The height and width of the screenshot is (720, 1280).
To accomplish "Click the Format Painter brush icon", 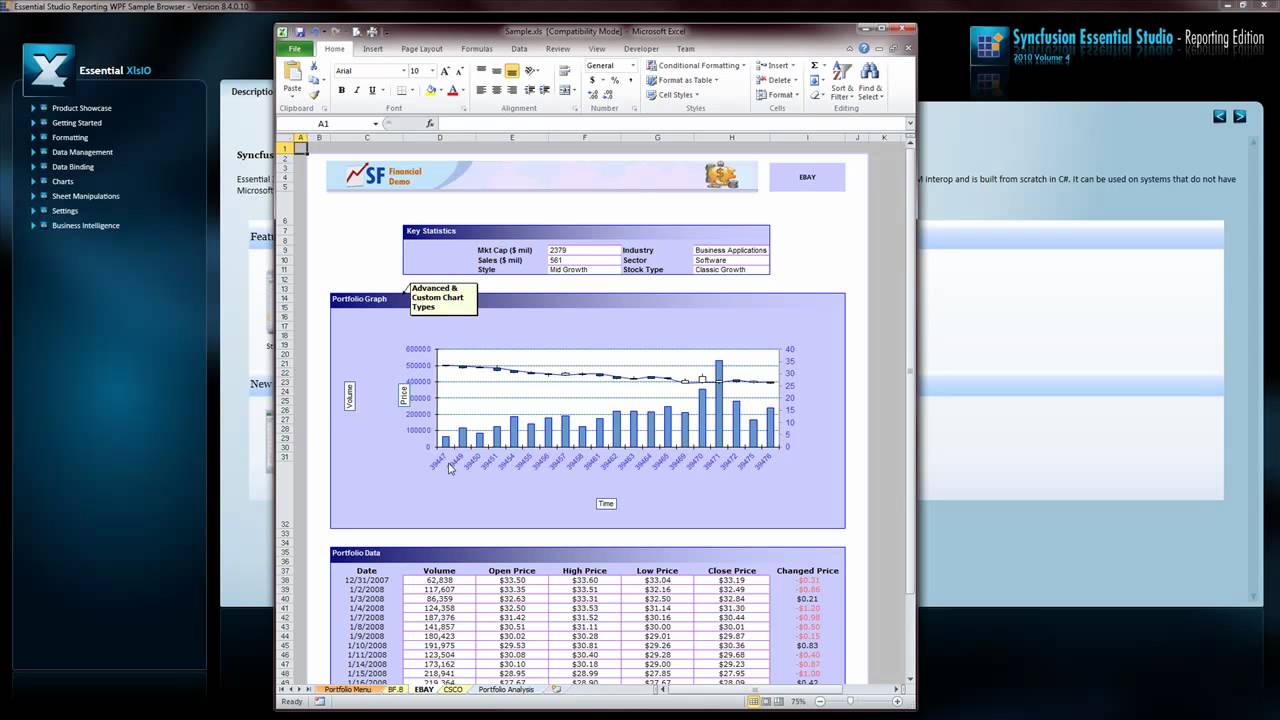I will [314, 94].
